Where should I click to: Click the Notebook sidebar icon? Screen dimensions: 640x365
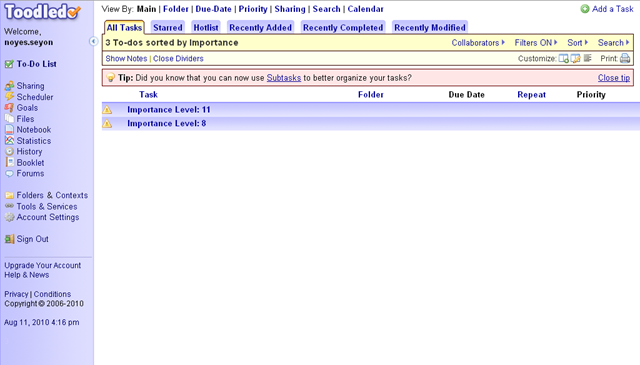point(9,130)
